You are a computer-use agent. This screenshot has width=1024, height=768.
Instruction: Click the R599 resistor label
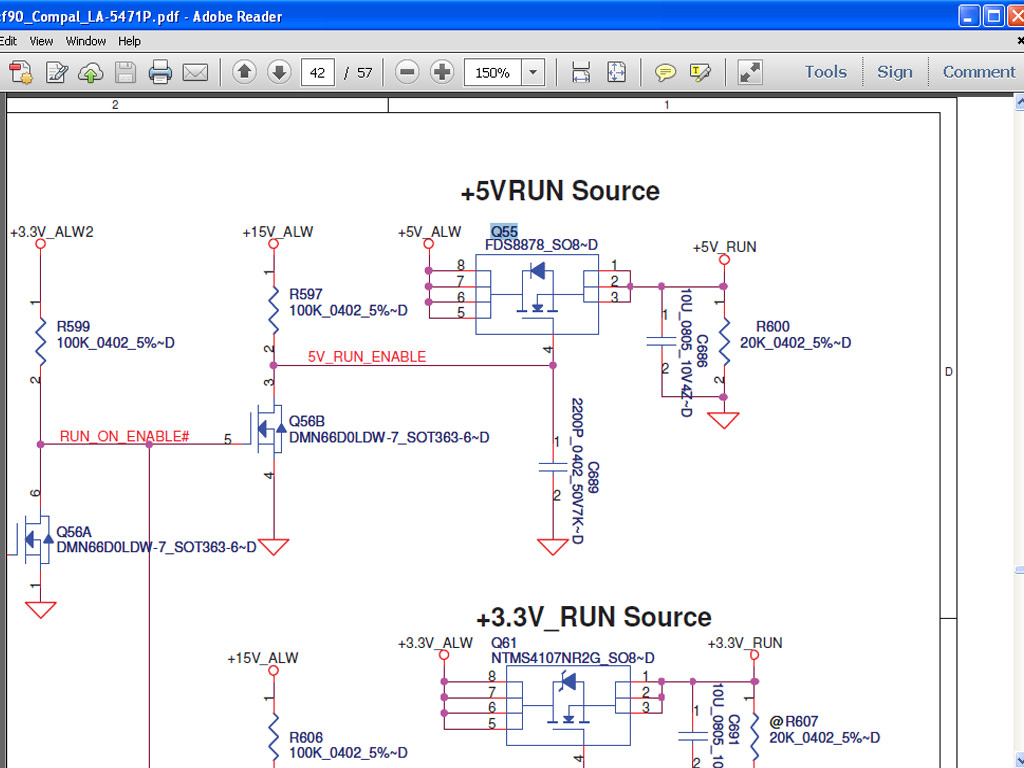(73, 327)
